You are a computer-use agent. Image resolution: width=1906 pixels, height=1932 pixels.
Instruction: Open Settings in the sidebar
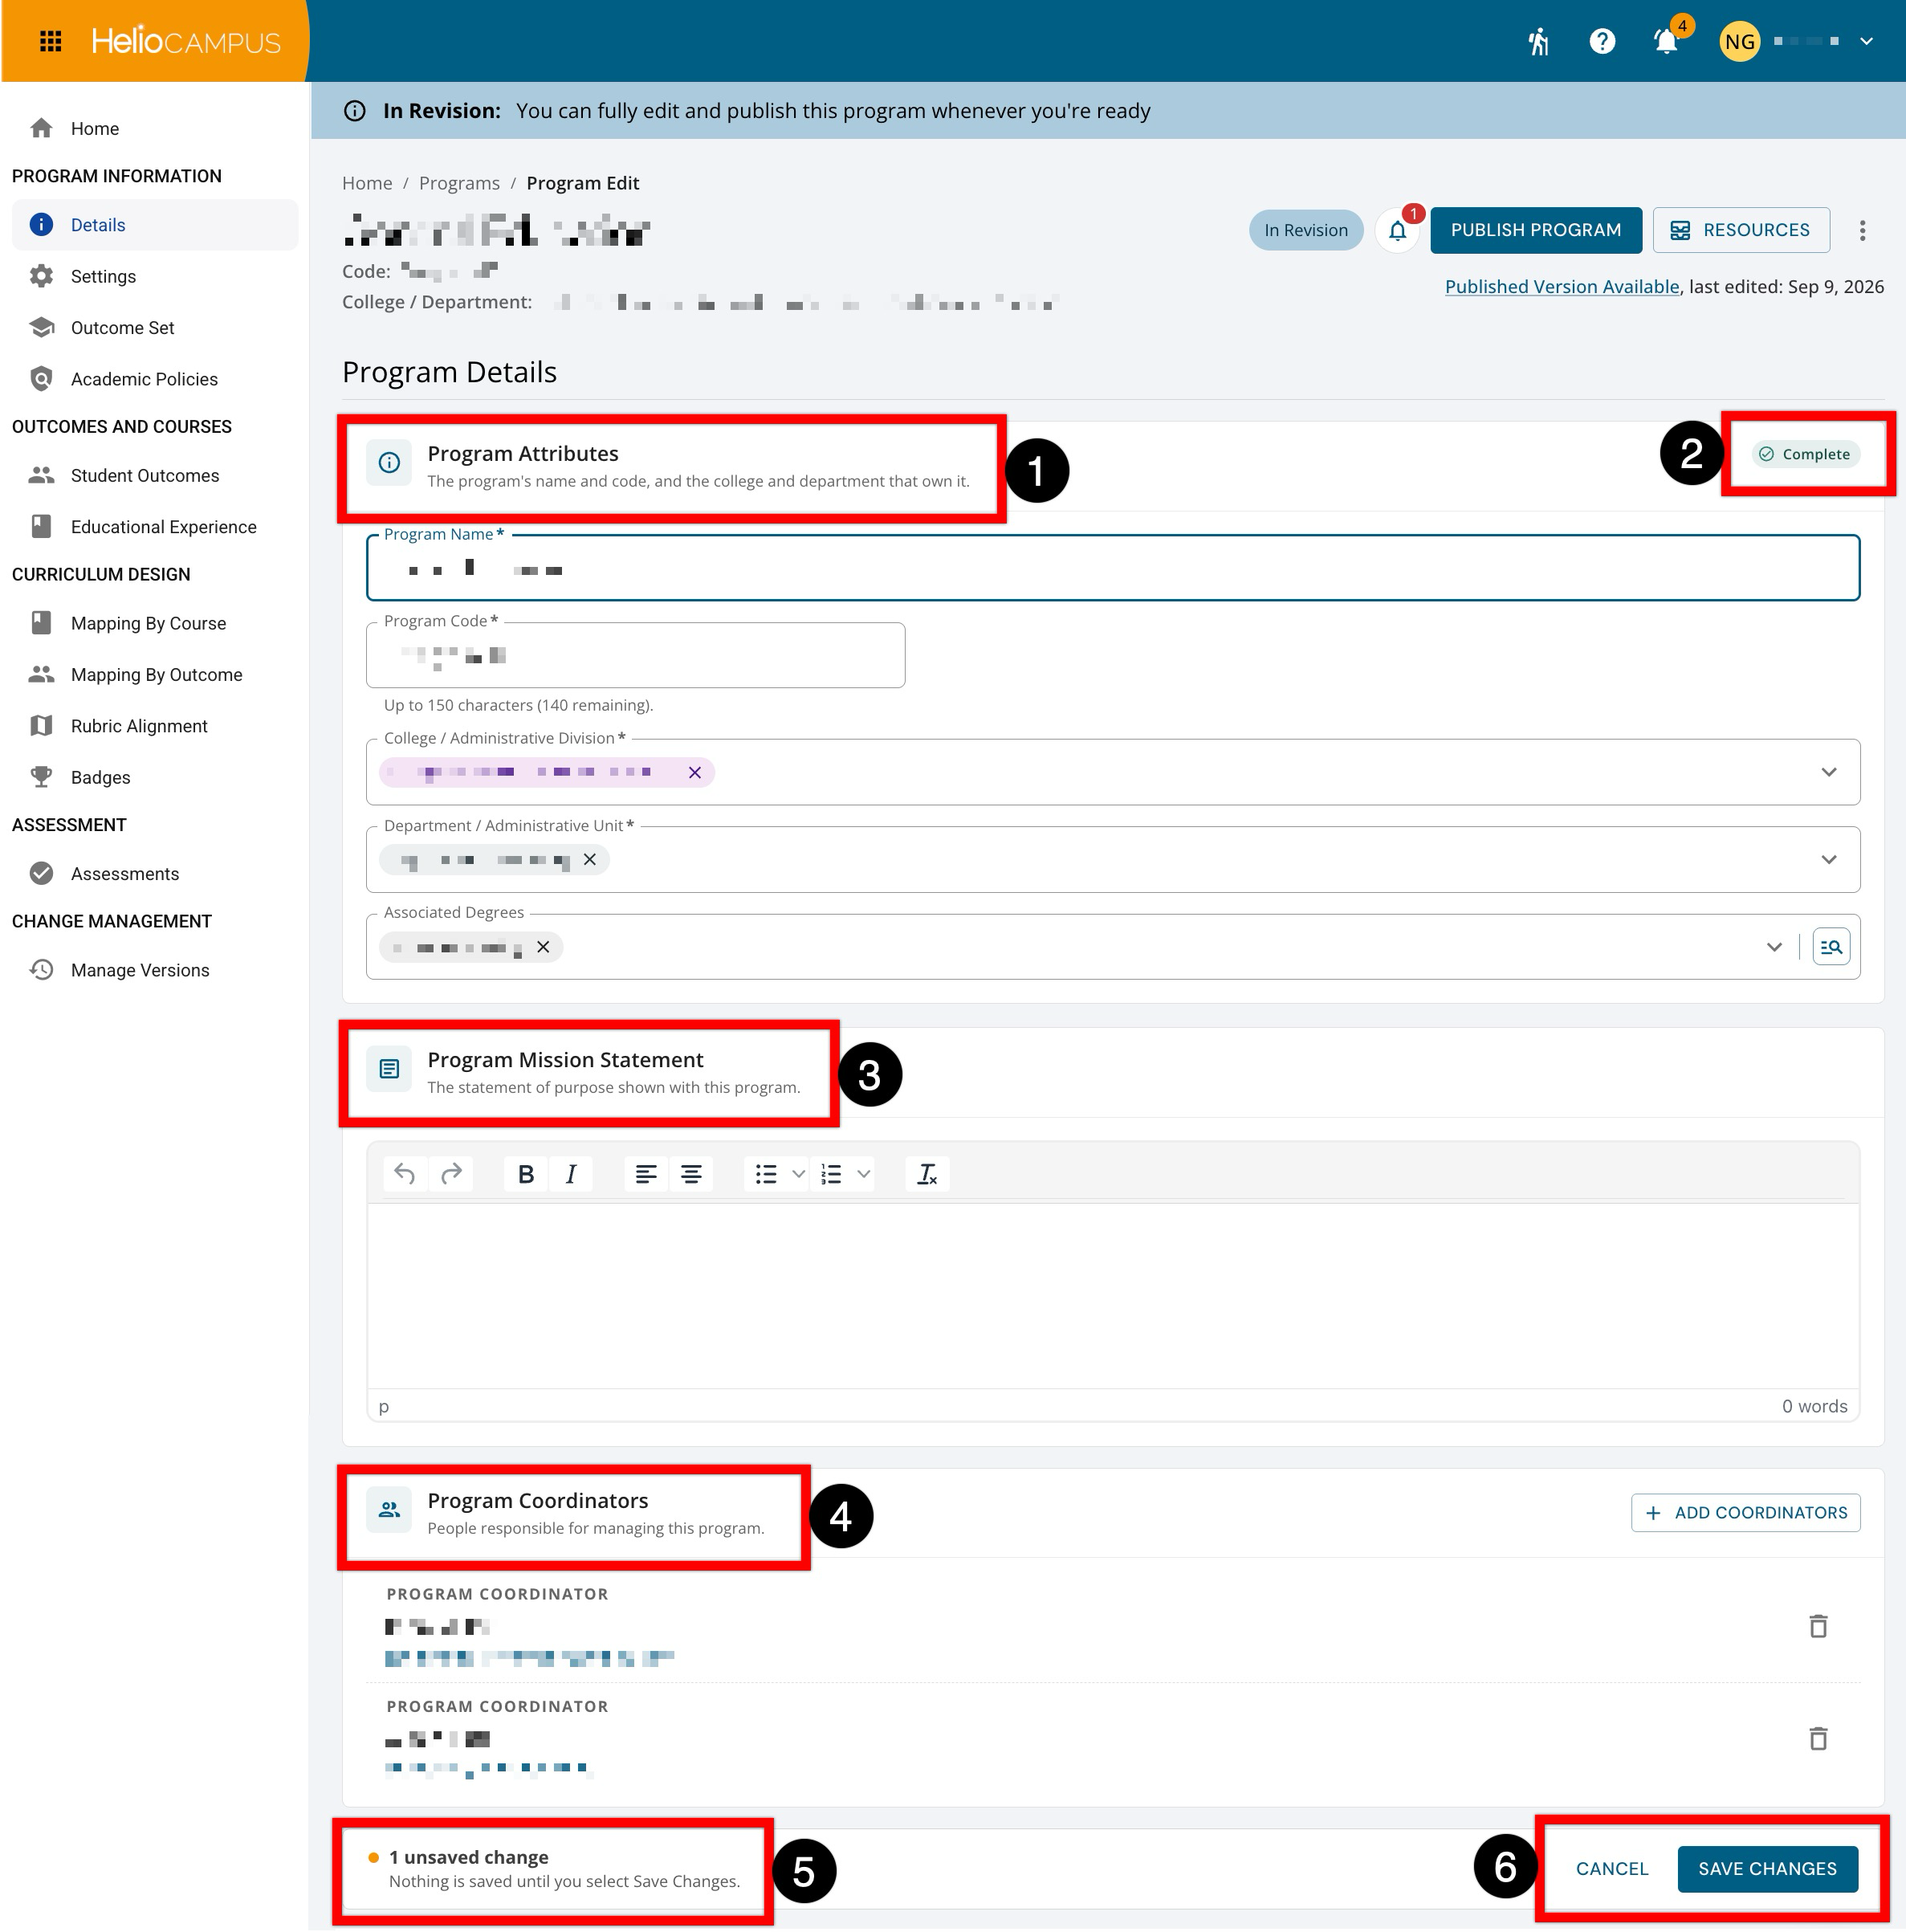(155, 276)
